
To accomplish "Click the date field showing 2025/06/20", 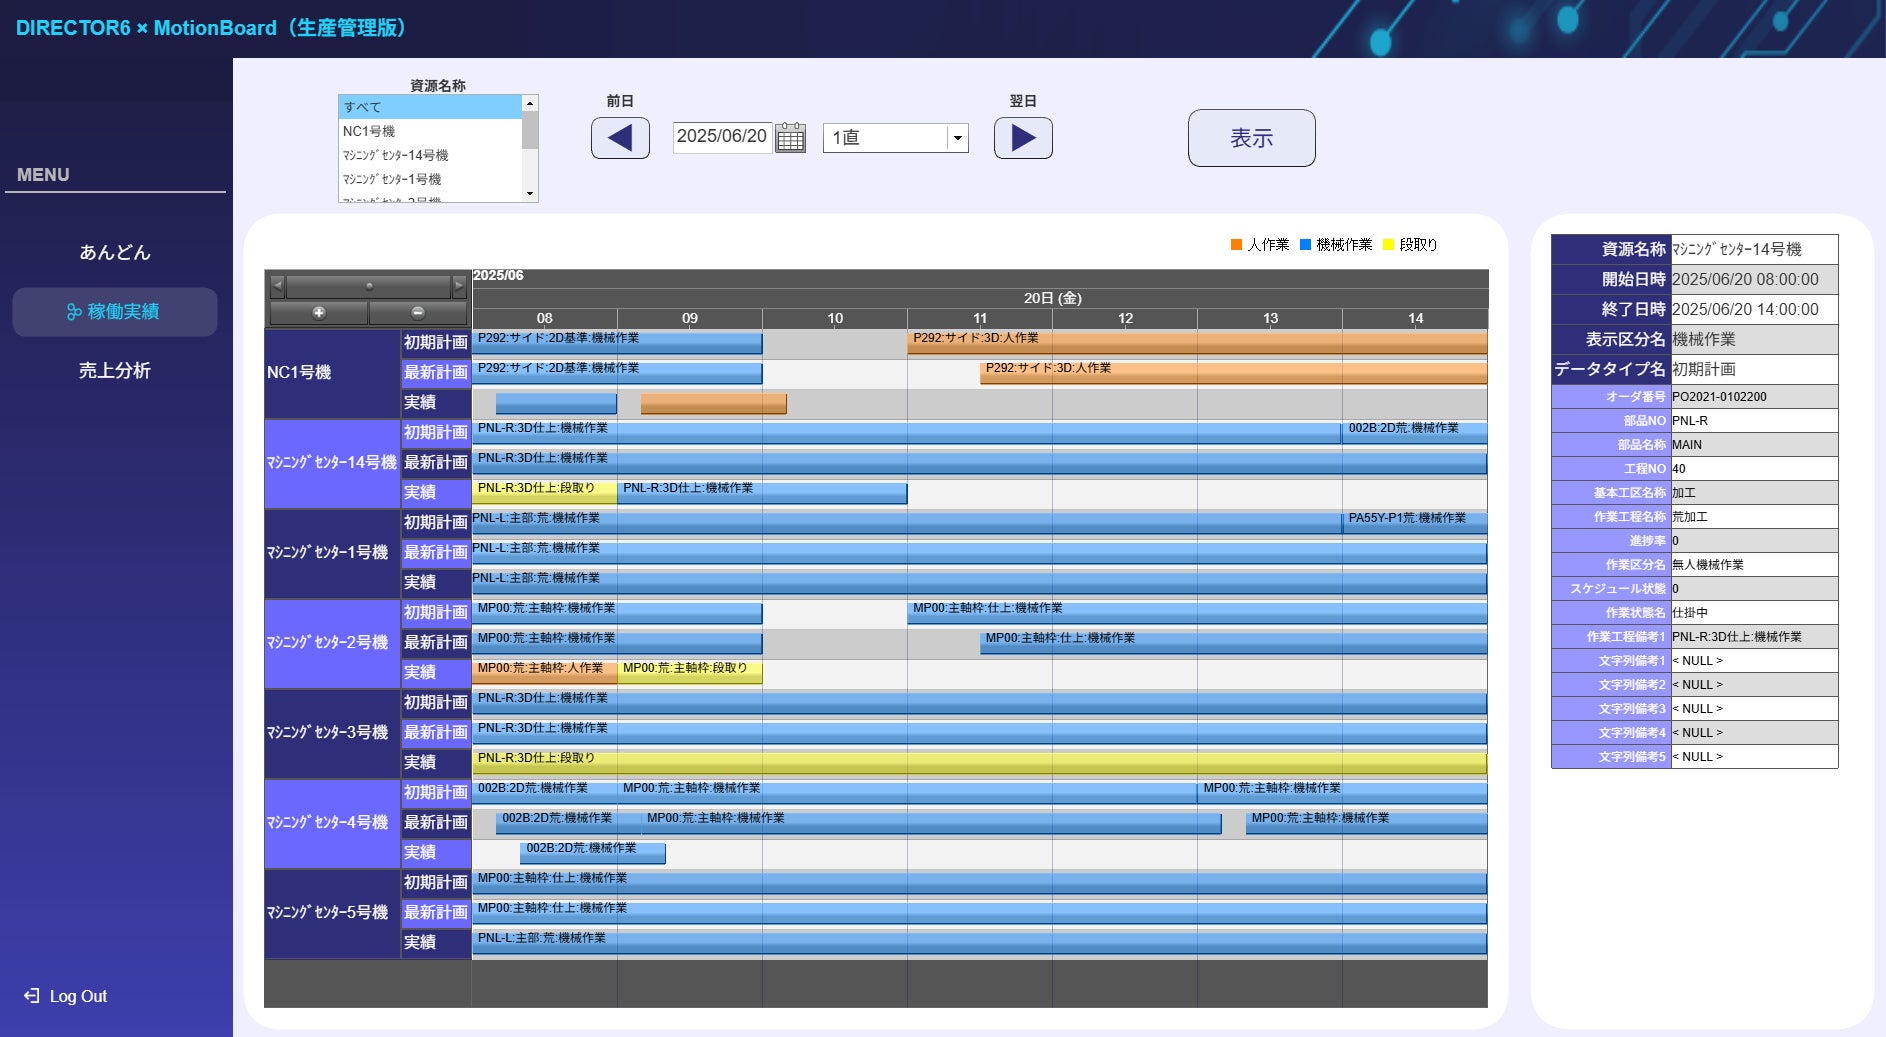I will pos(722,137).
